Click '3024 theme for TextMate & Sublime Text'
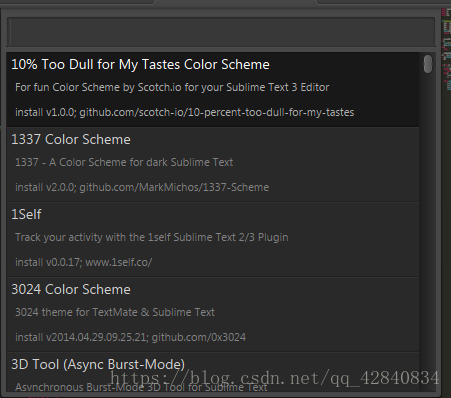This screenshot has width=451, height=398. (115, 312)
